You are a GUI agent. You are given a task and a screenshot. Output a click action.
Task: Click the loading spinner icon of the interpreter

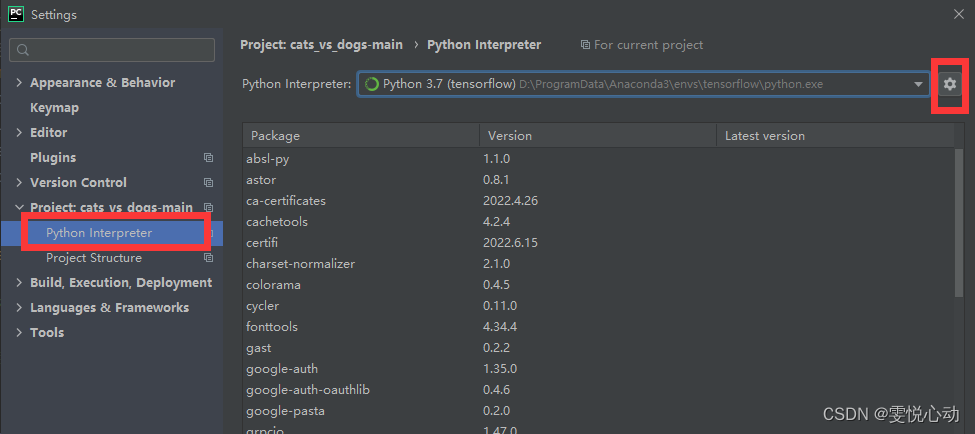click(372, 84)
